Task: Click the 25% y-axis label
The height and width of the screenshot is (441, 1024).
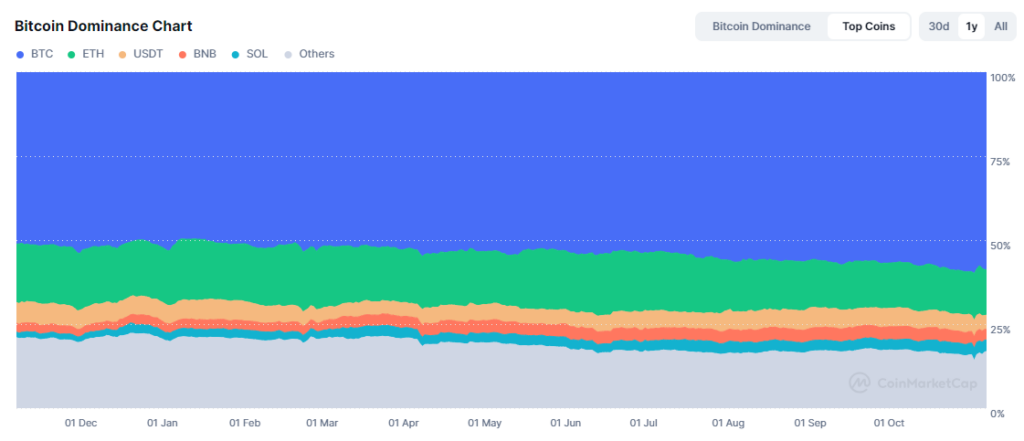Action: point(1000,330)
